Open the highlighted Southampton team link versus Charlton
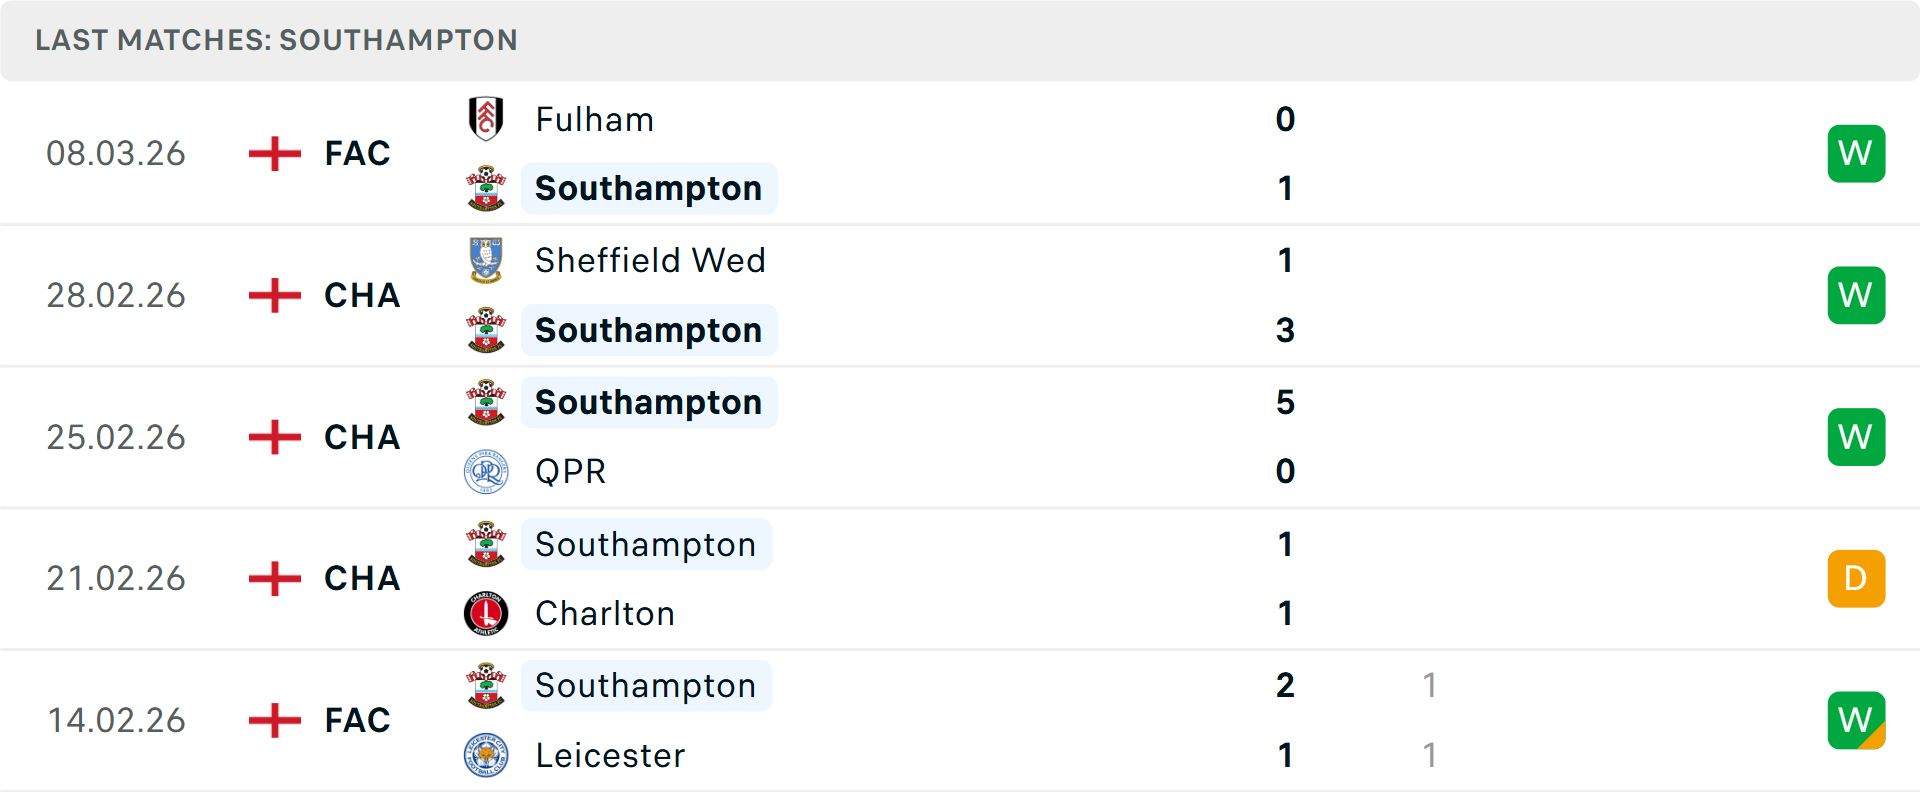This screenshot has width=1920, height=792. click(646, 544)
